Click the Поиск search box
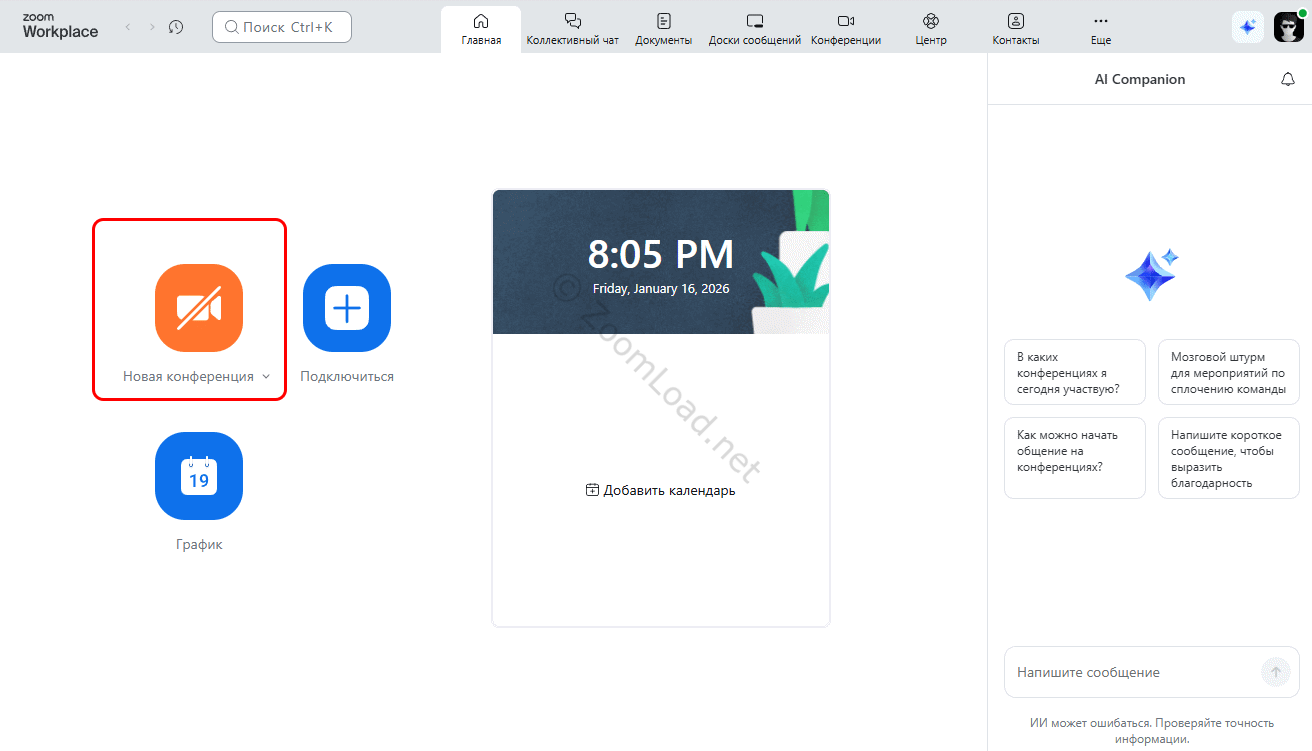 point(282,27)
